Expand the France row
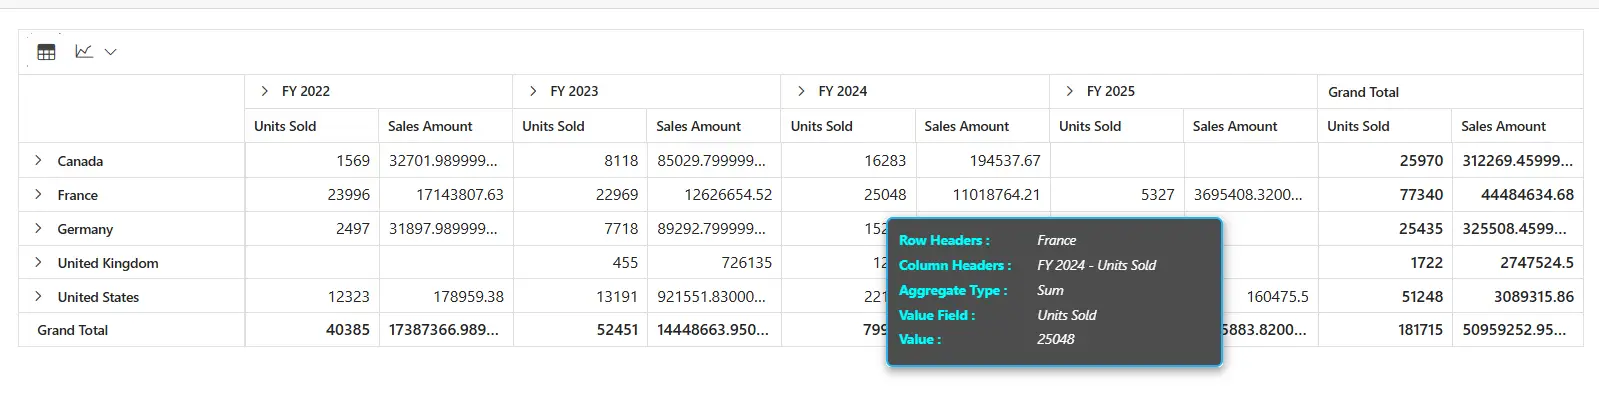1599x393 pixels. (x=38, y=194)
